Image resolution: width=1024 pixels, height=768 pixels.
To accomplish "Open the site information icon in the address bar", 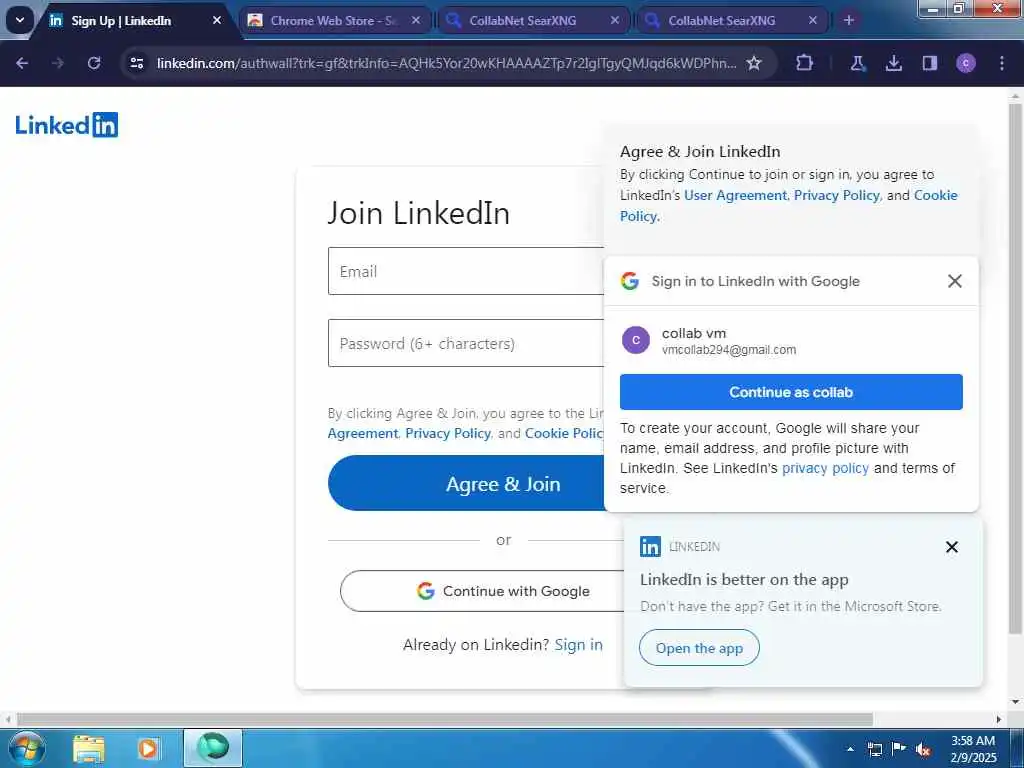I will coord(137,63).
